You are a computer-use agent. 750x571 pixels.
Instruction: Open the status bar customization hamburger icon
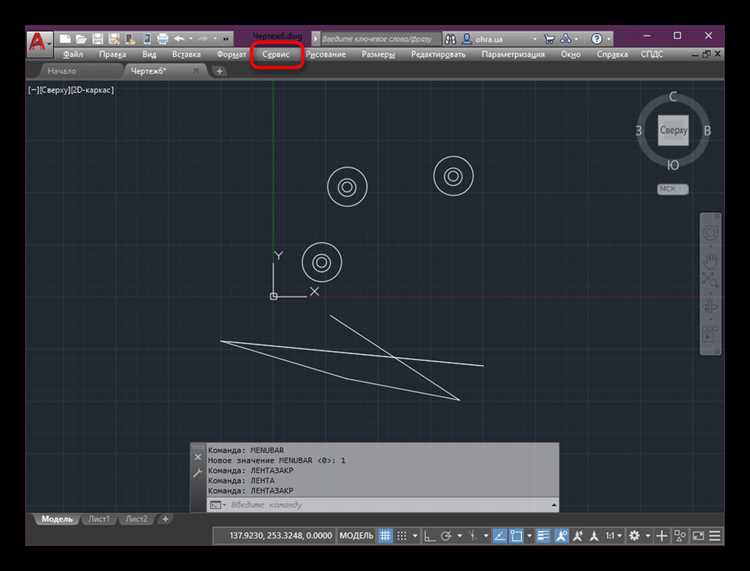point(714,536)
